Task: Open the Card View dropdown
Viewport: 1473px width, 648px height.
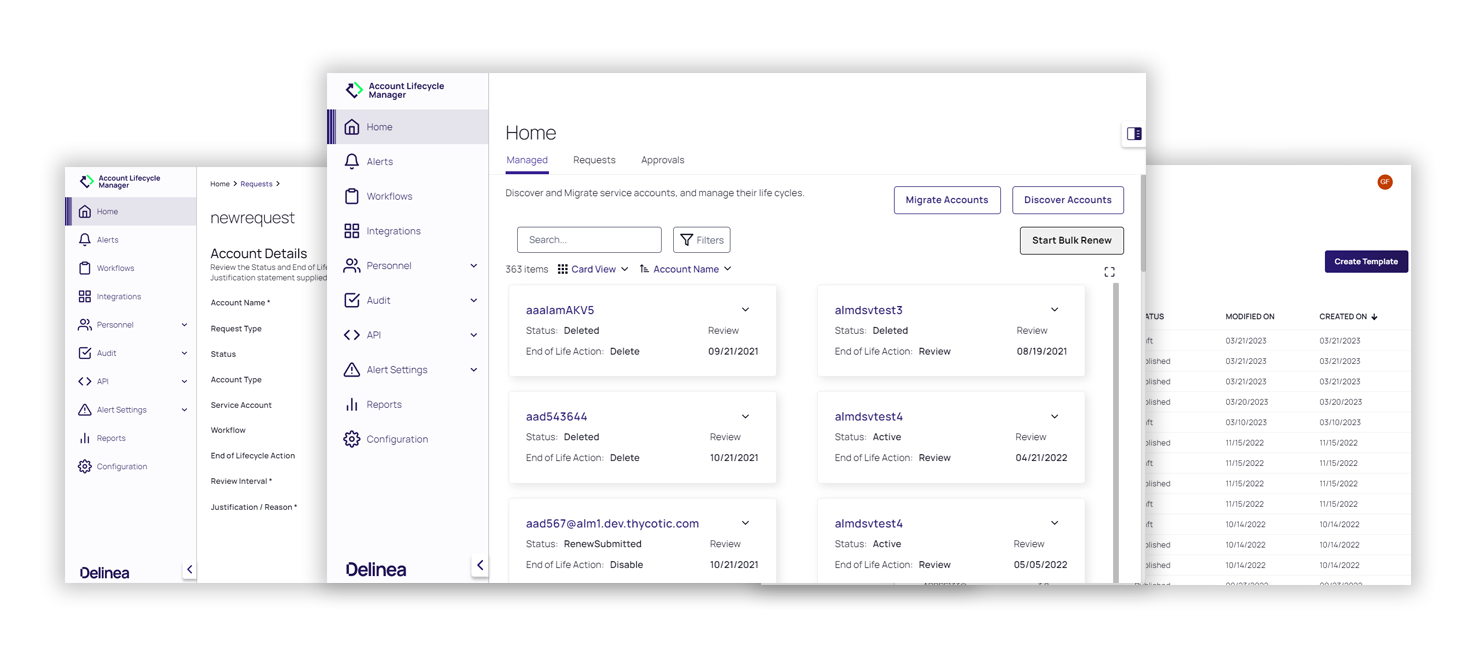Action: point(593,269)
